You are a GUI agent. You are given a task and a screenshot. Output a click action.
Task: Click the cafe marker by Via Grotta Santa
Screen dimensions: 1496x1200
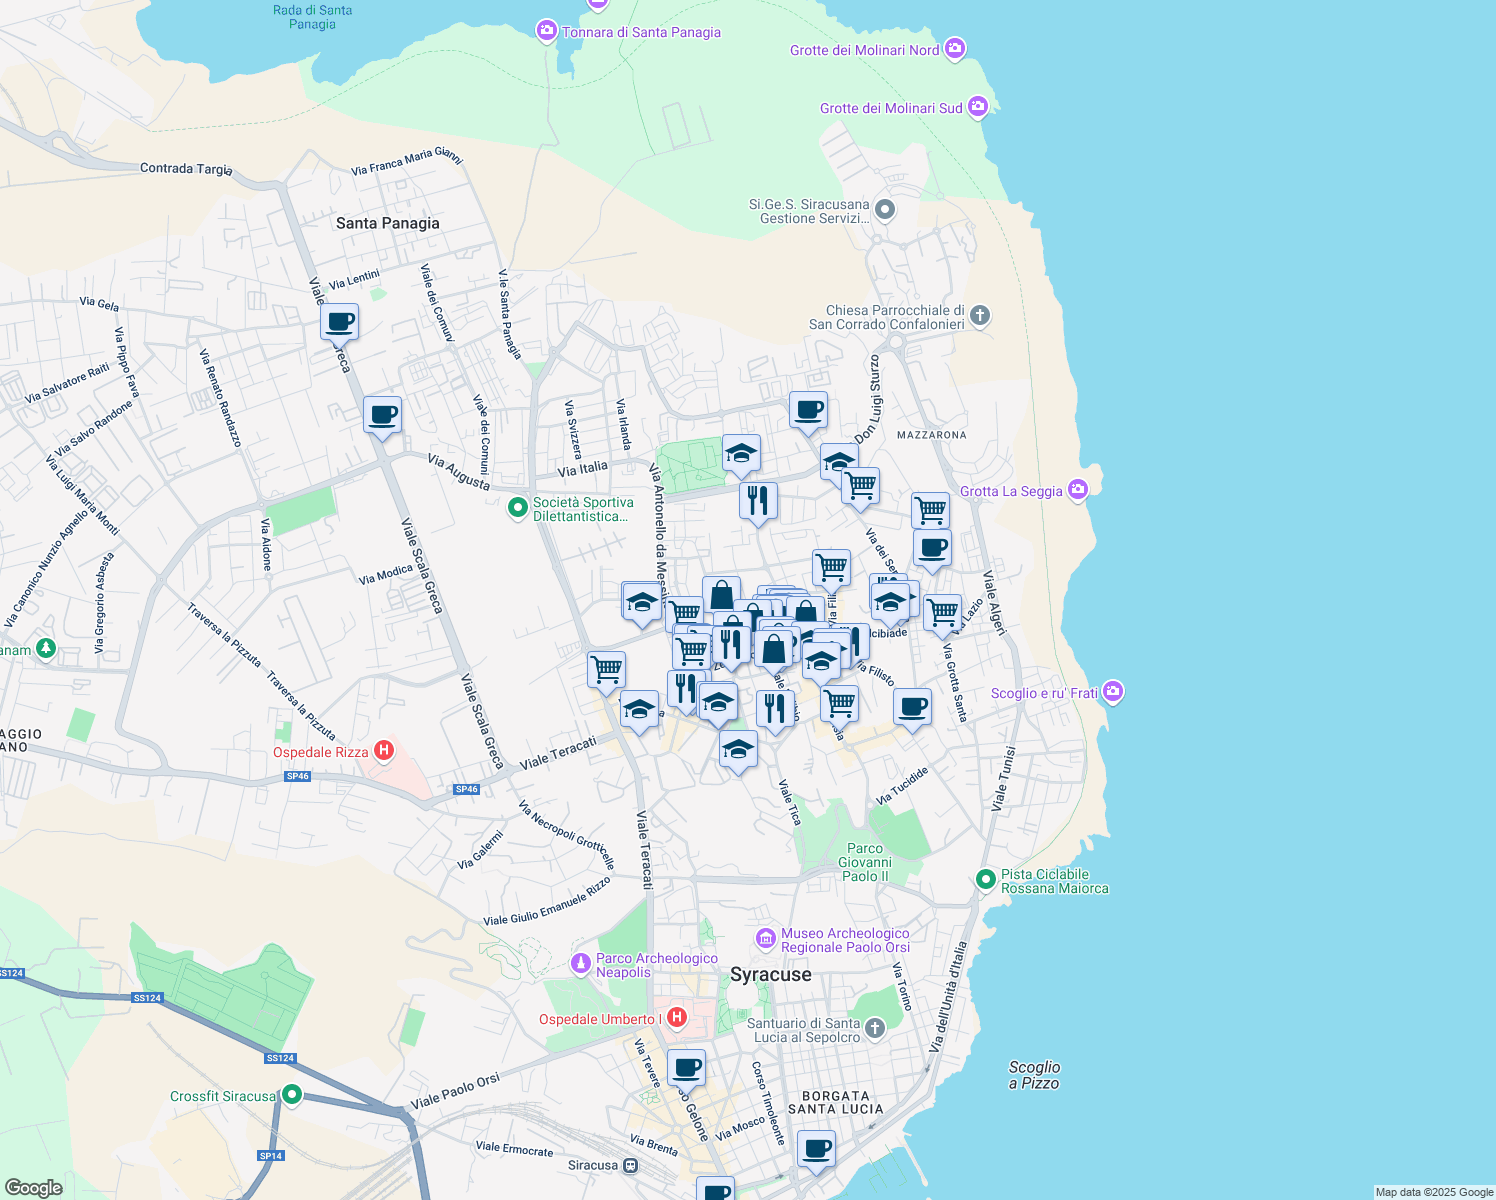912,707
